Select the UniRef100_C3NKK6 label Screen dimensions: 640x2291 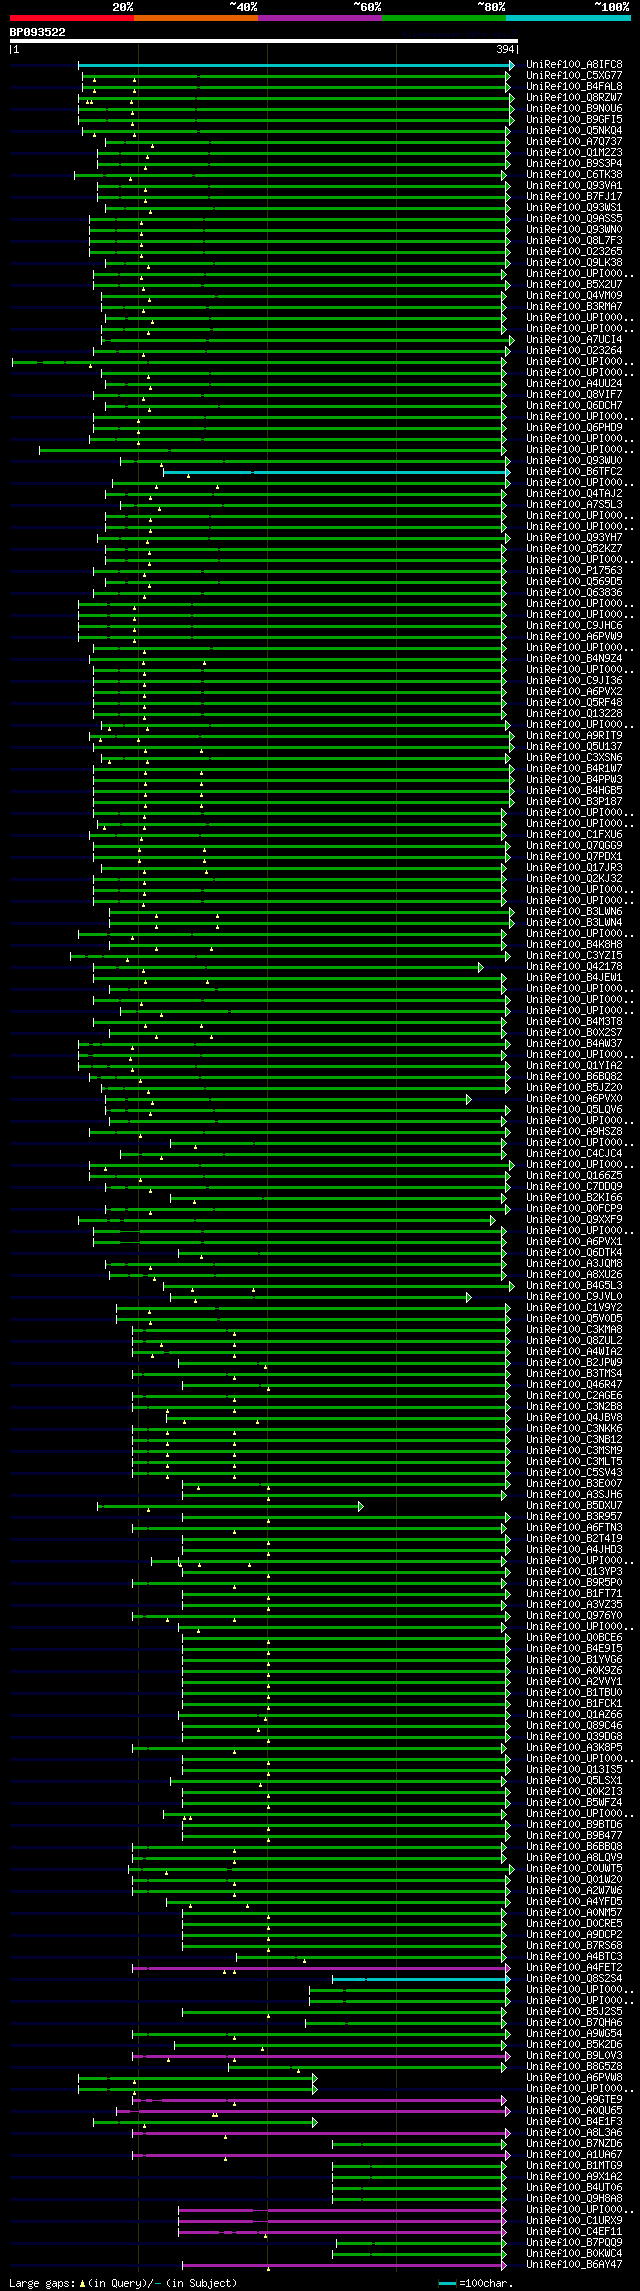(574, 1429)
